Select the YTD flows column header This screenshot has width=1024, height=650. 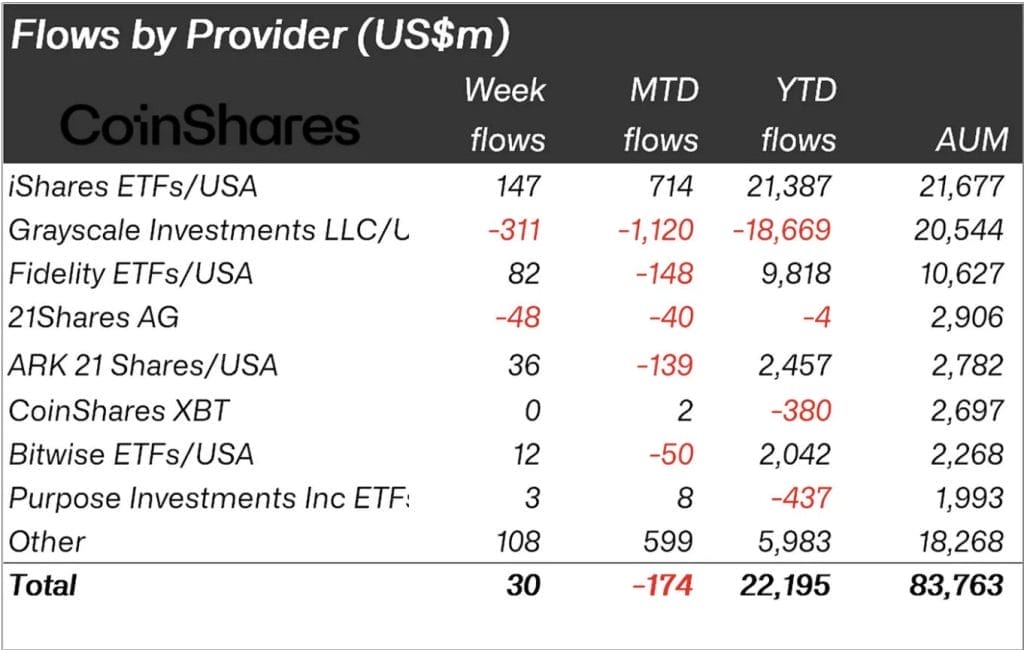click(x=797, y=114)
